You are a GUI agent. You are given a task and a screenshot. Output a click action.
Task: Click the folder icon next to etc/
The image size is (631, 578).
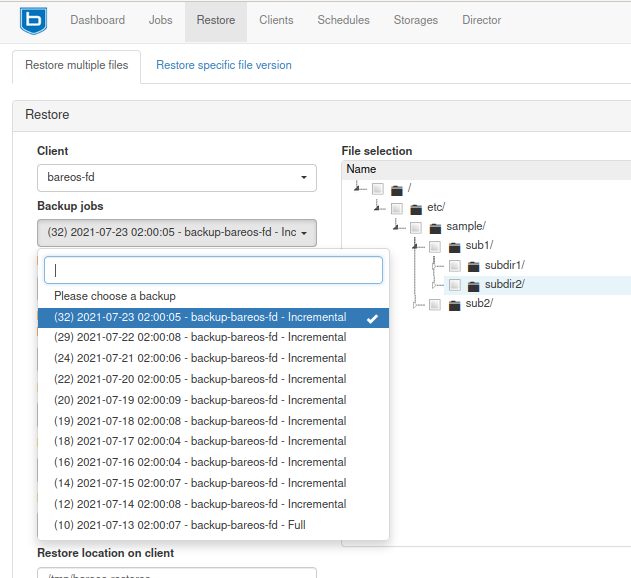[416, 208]
